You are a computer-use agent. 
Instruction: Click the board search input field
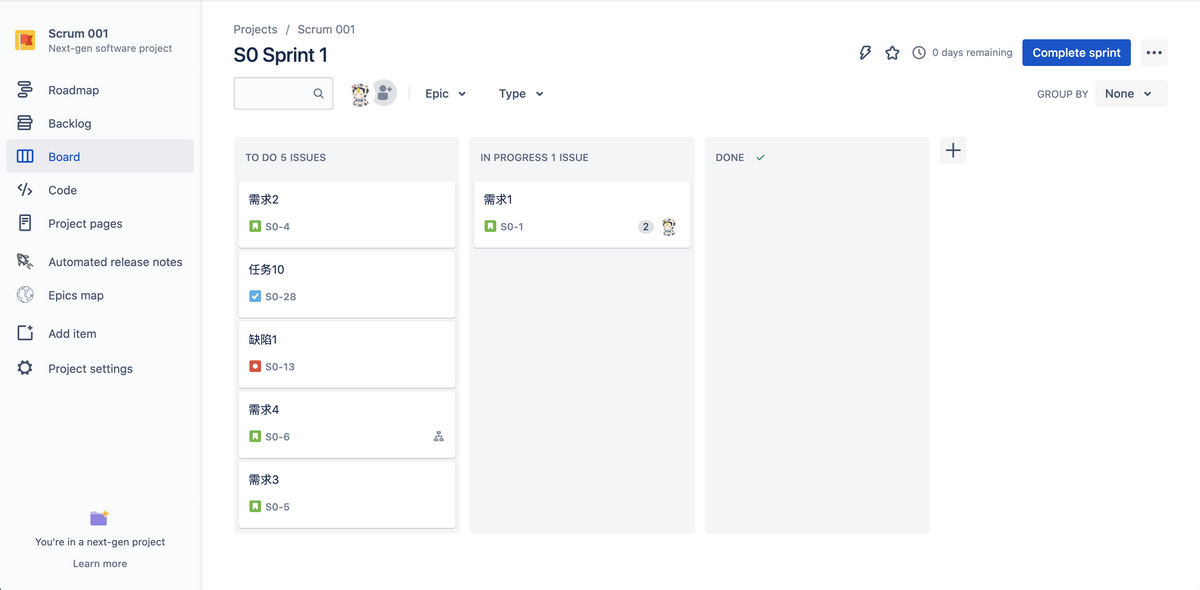[x=273, y=94]
